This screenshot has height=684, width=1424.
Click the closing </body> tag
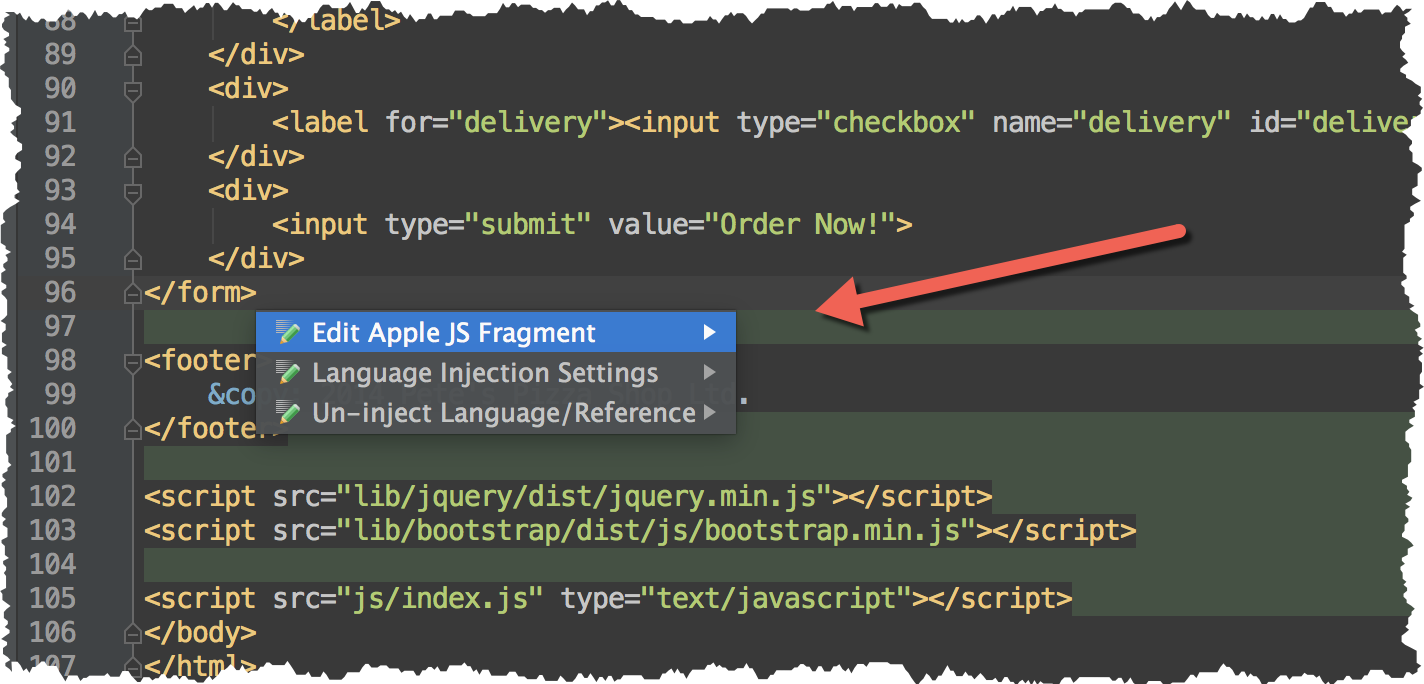tap(200, 633)
